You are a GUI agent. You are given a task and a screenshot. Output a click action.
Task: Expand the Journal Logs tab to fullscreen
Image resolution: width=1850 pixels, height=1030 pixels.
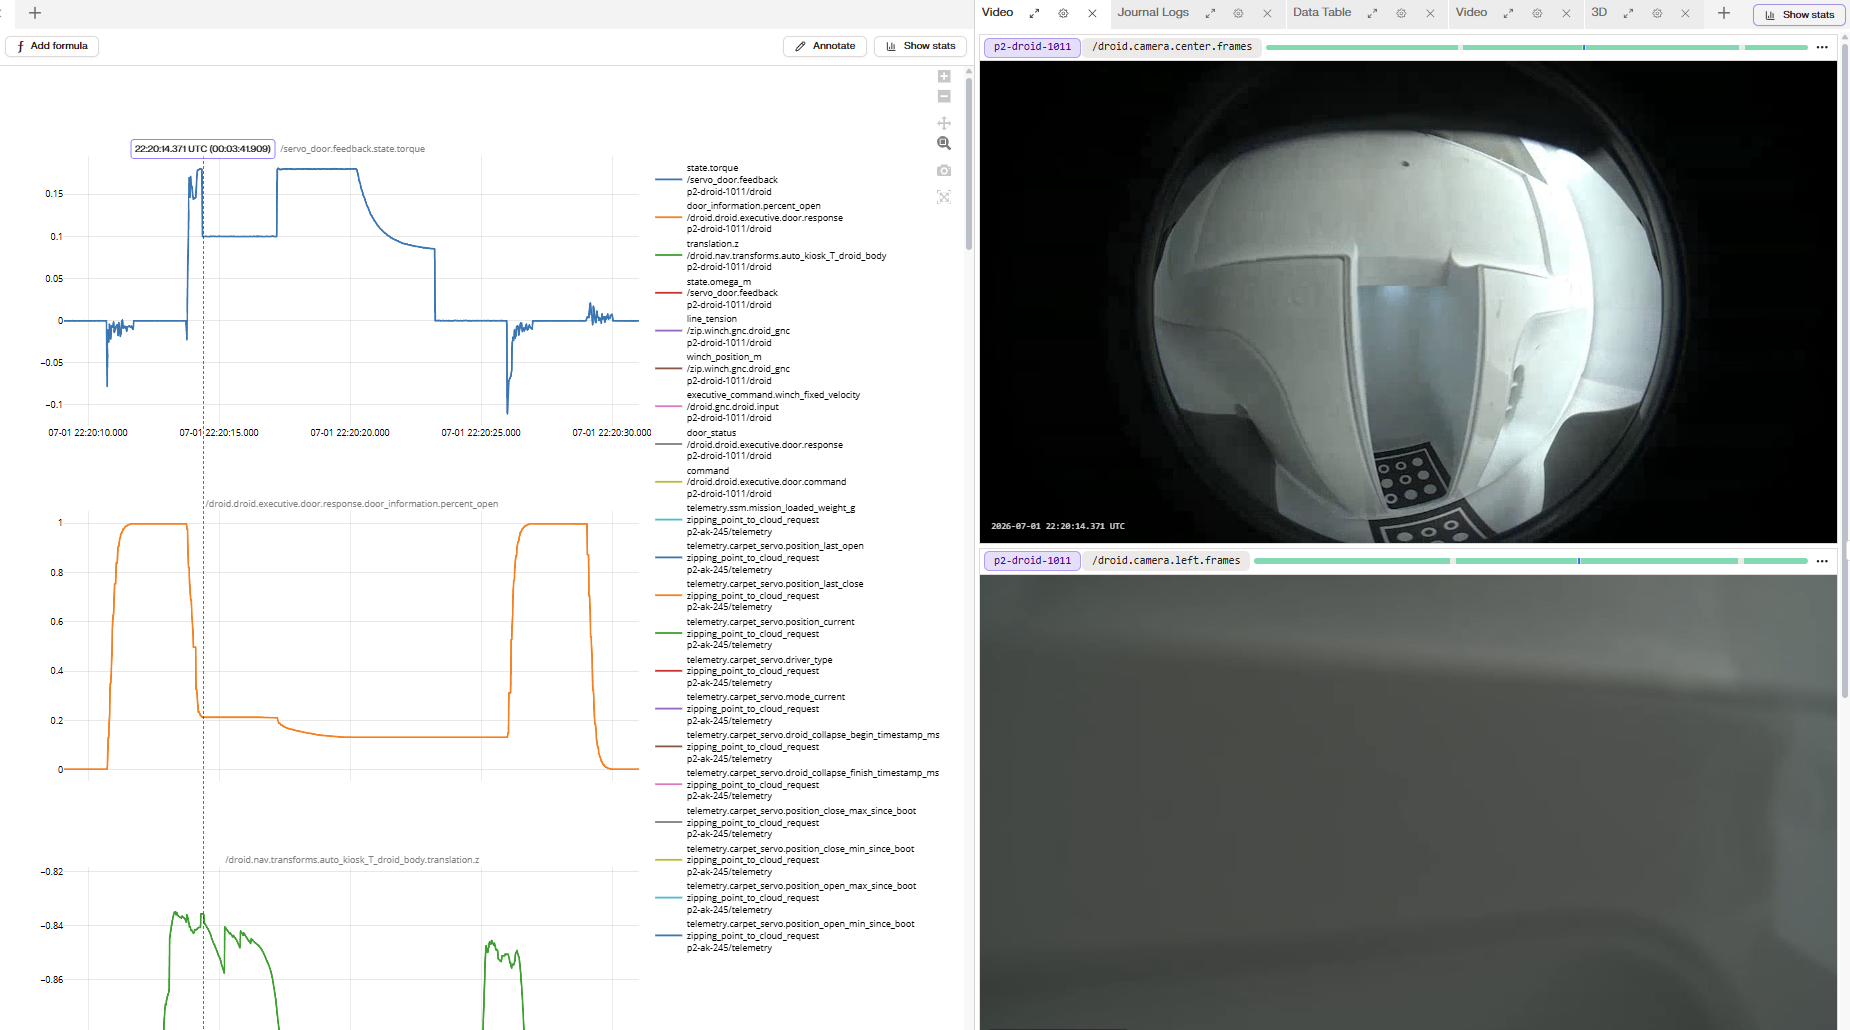(x=1210, y=13)
